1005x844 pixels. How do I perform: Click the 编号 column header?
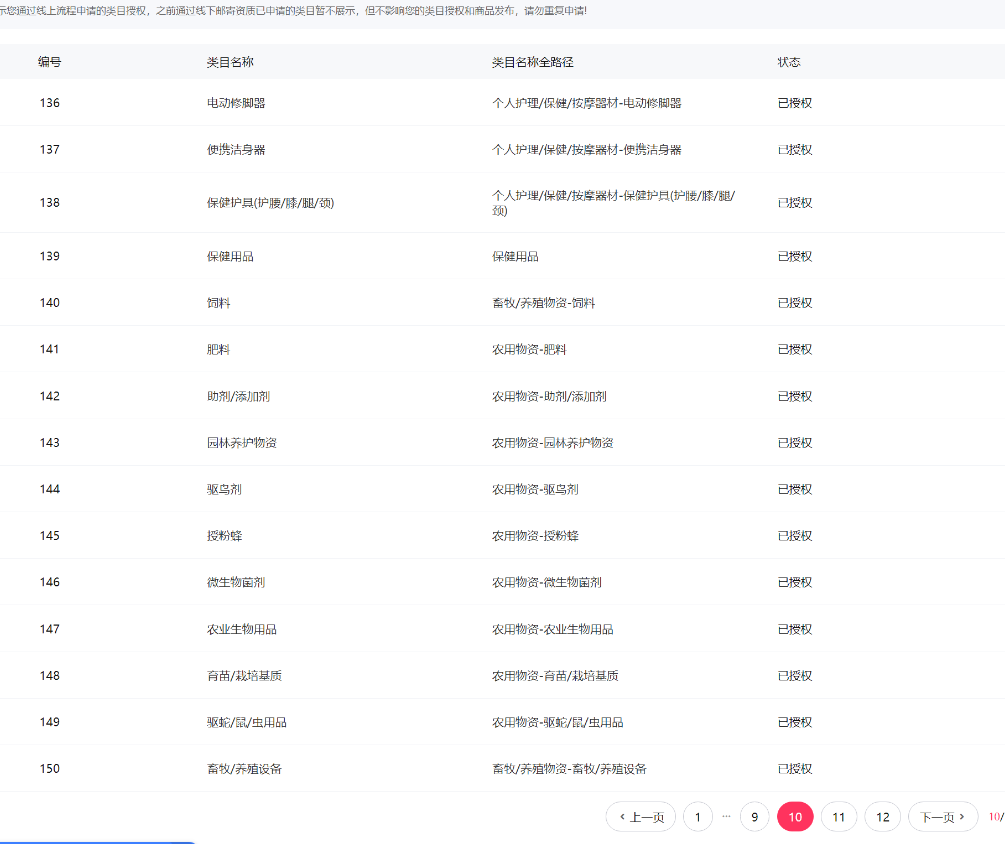tap(50, 62)
